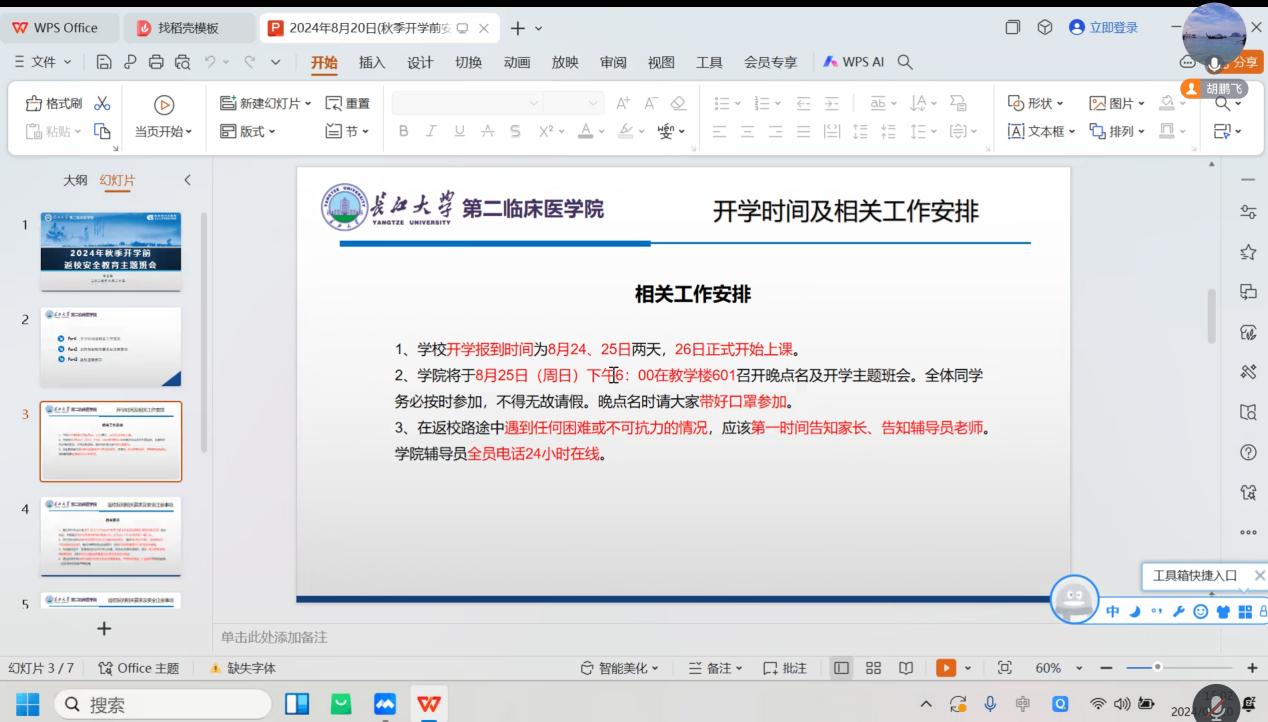Click the Print icon in quick access toolbar
1268x722 pixels.
coord(155,62)
